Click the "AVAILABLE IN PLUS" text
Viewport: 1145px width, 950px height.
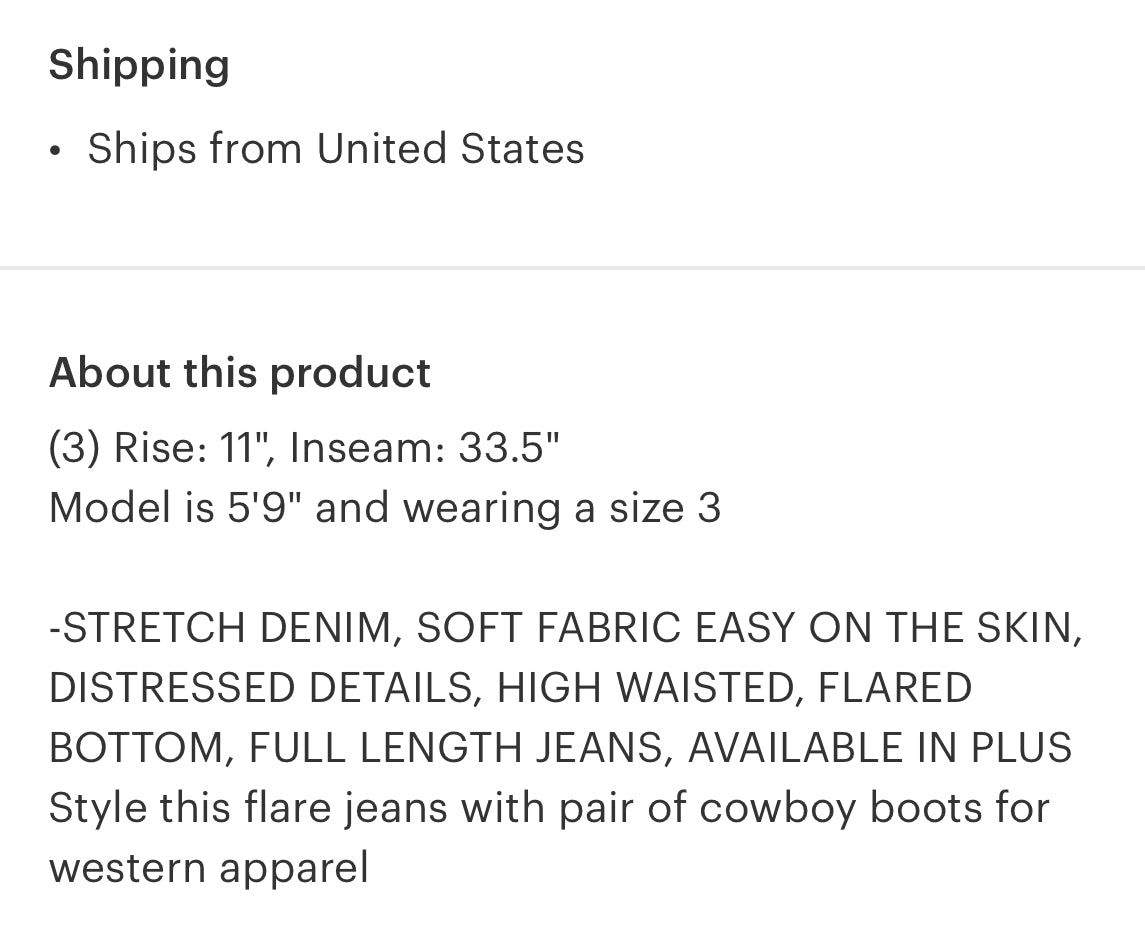tap(880, 748)
